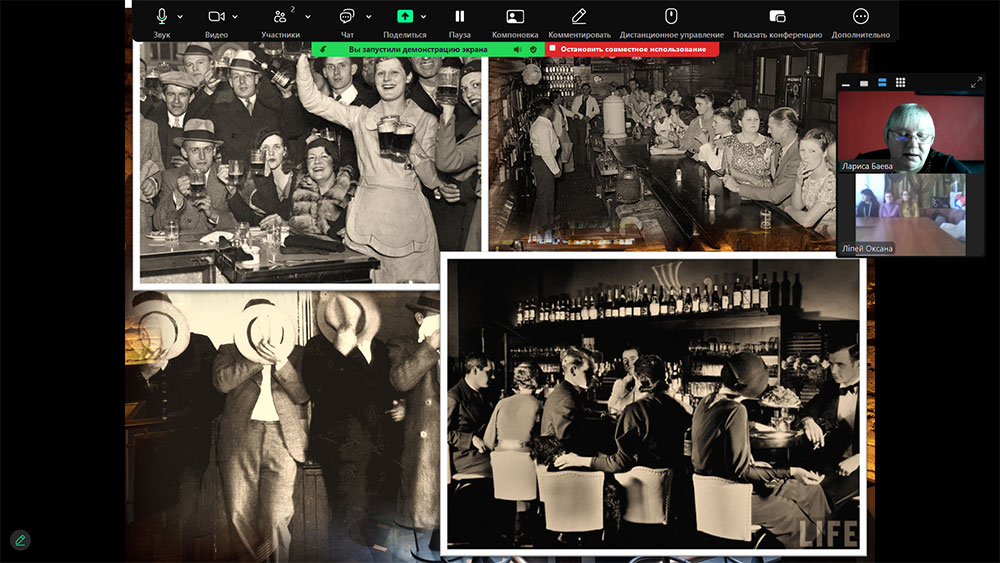1000x563 pixels.
Task: Open the Участники participants panel
Action: 279,17
